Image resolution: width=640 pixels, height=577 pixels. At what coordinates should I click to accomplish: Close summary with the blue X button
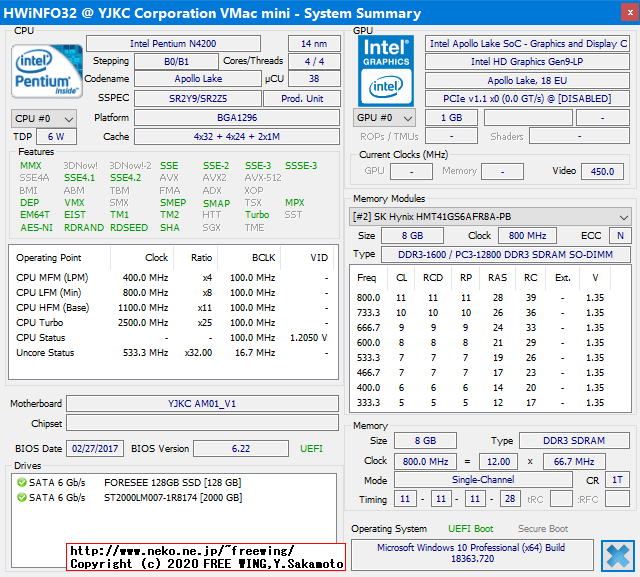618,555
